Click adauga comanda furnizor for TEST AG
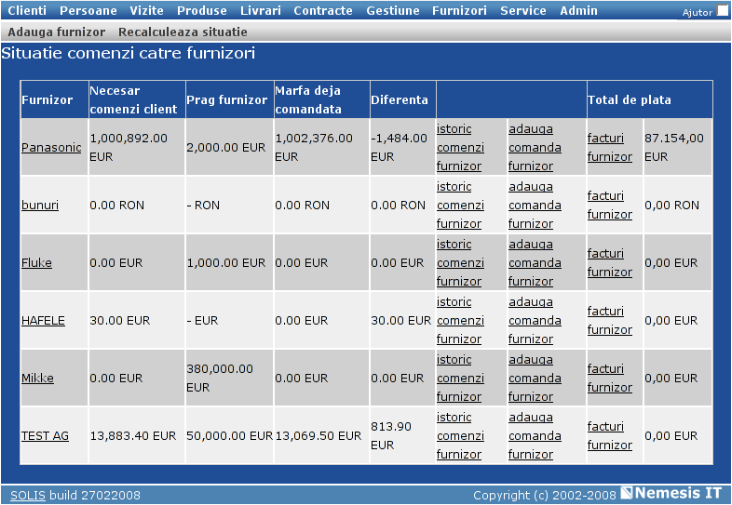This screenshot has width=732, height=505. pos(535,436)
